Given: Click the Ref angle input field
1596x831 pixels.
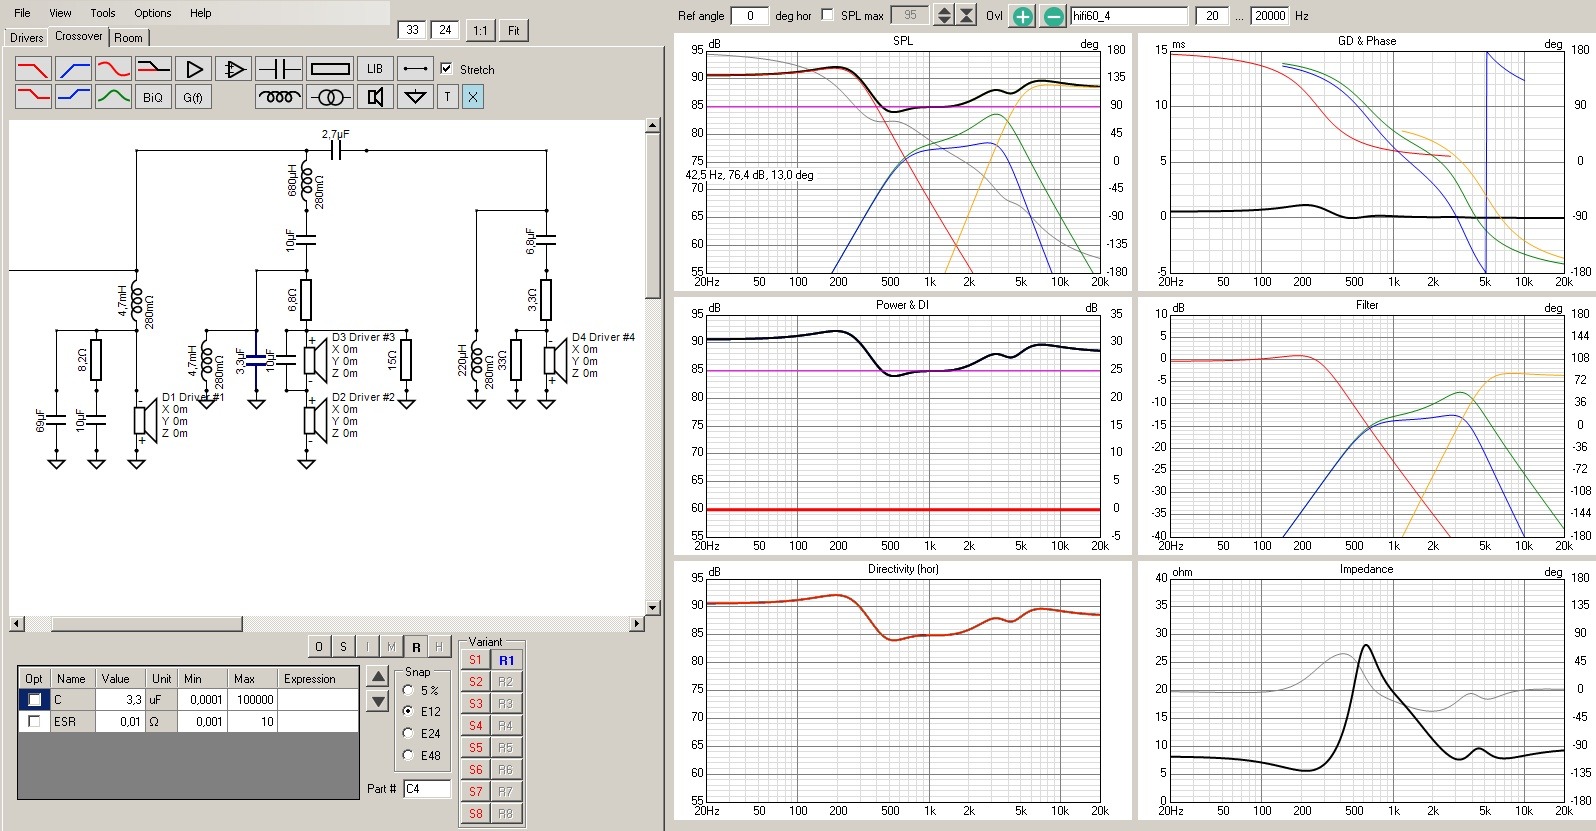Looking at the screenshot, I should [x=750, y=15].
